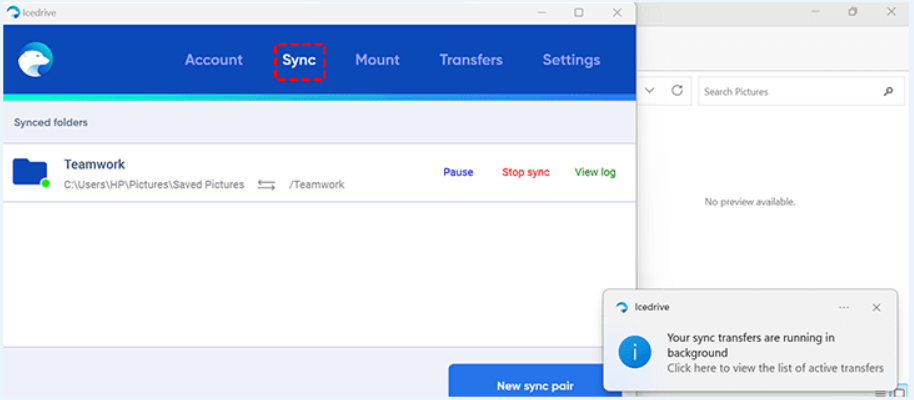
Task: Stop sync for Teamwork folder
Action: 526,173
